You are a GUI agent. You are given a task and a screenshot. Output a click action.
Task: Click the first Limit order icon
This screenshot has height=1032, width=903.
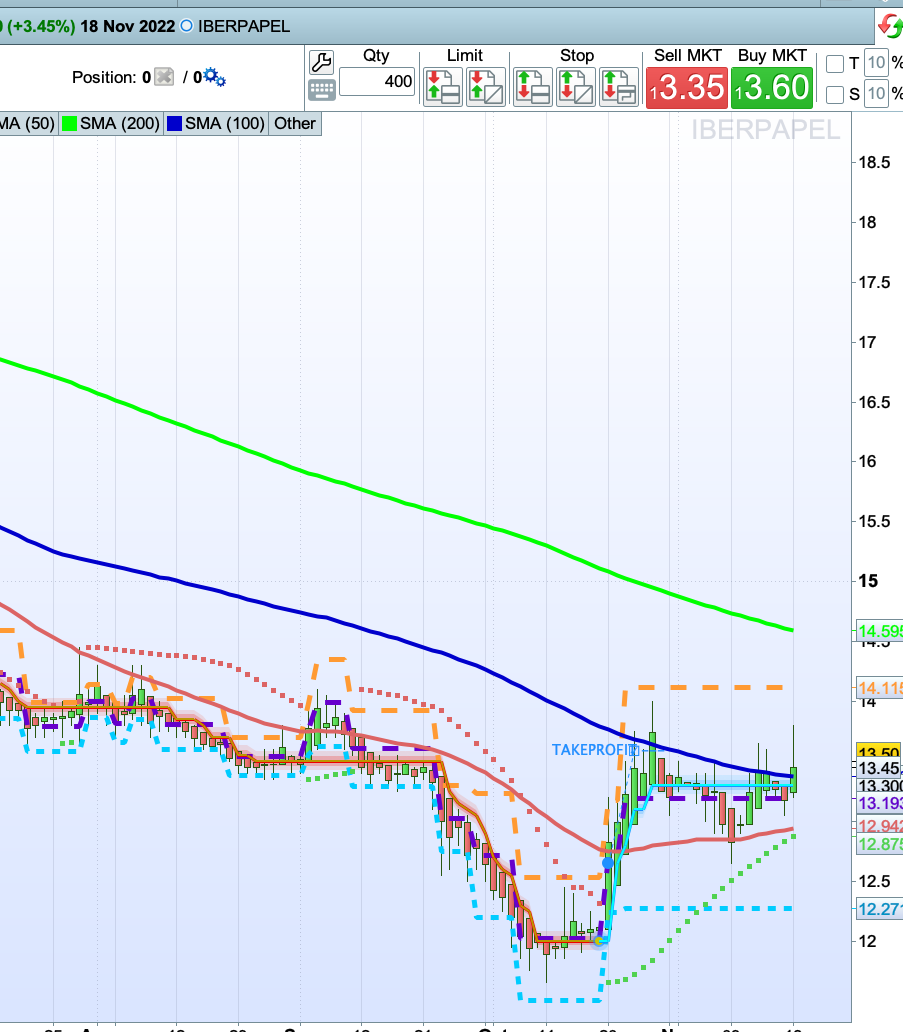click(x=443, y=87)
